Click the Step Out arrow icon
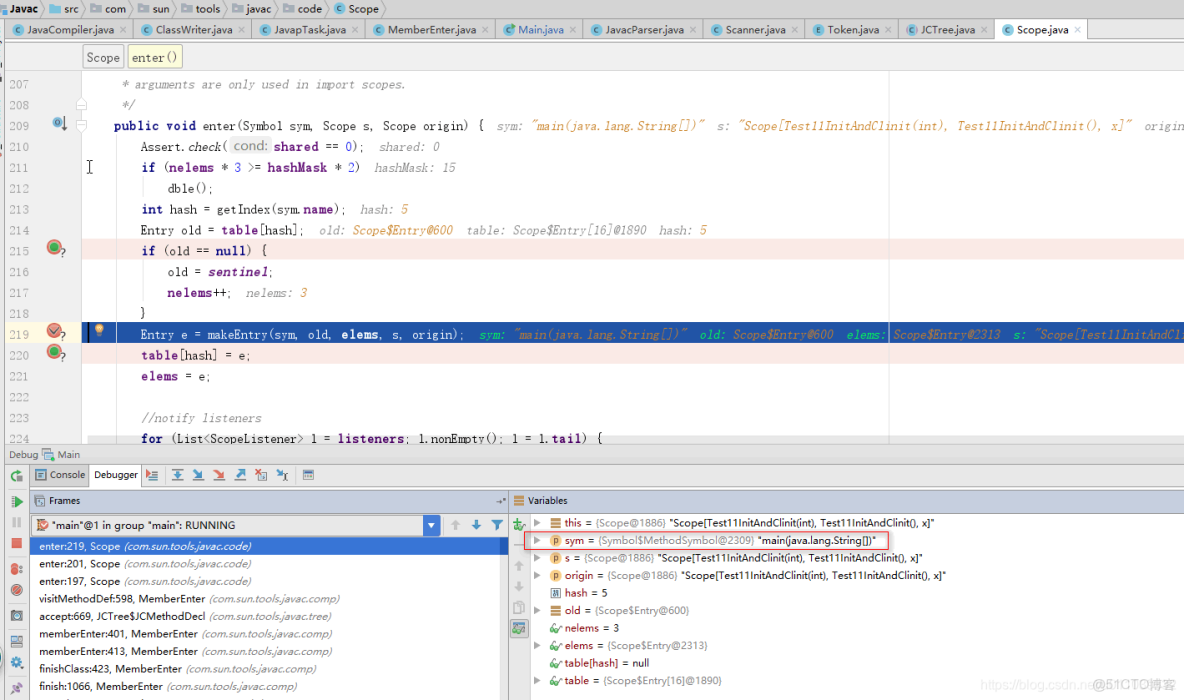Screen dimensions: 1184x700 coord(239,475)
